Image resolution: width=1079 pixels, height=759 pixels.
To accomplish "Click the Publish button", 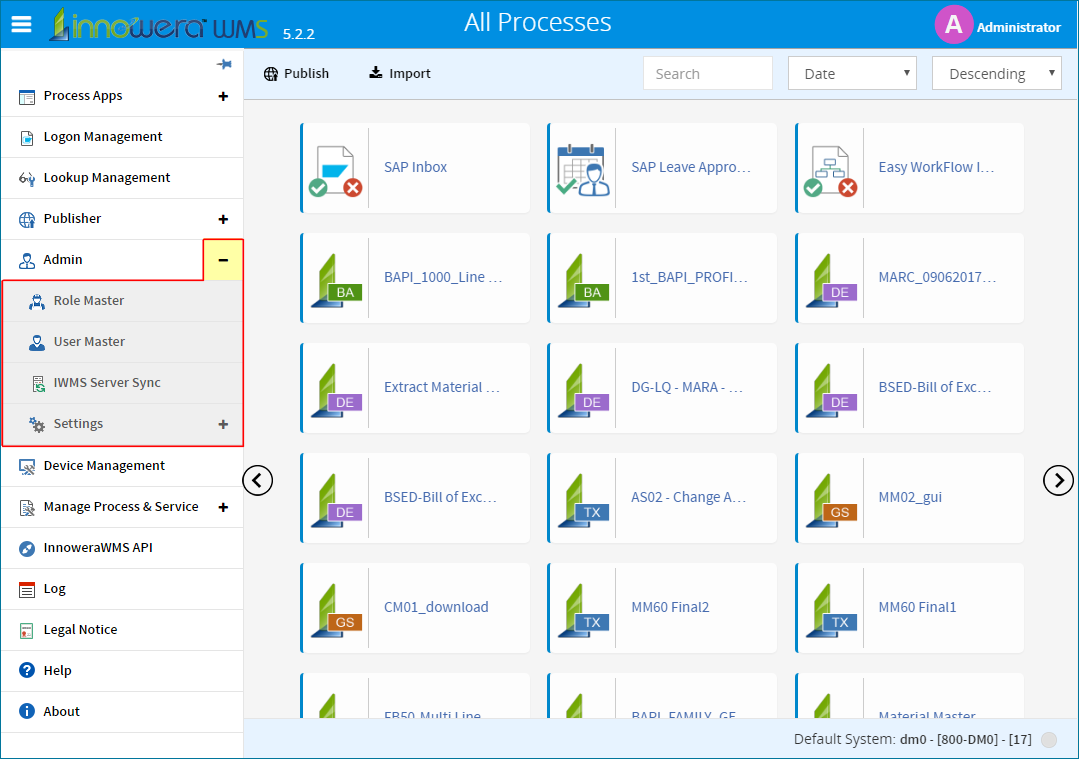I will [297, 74].
